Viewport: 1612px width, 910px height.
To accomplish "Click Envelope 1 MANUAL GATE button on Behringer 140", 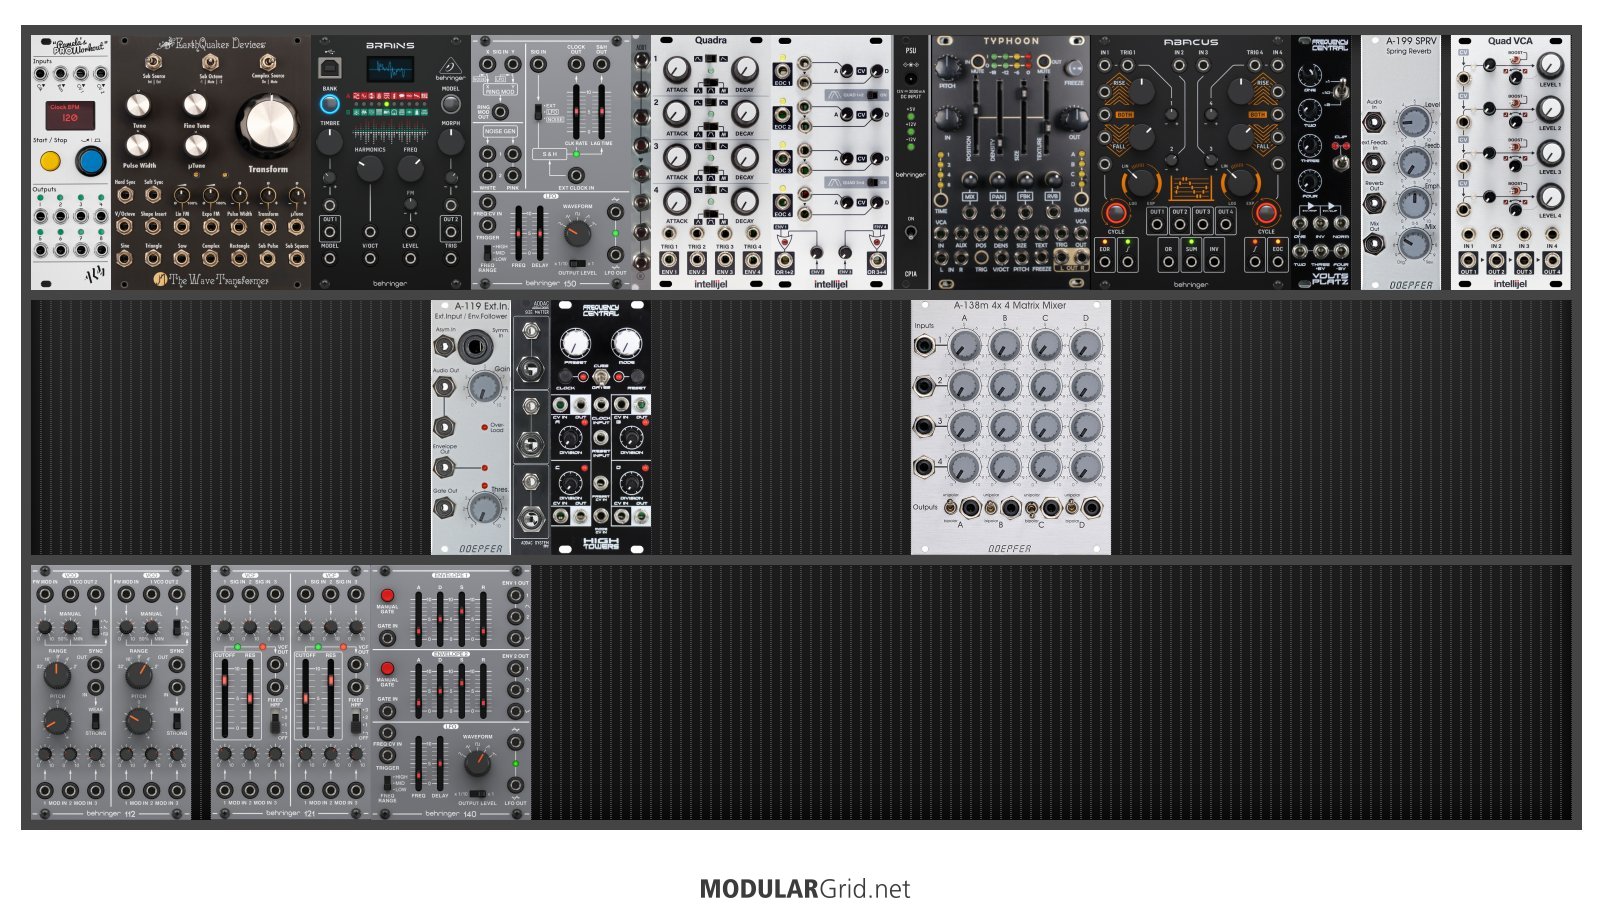I will (387, 595).
